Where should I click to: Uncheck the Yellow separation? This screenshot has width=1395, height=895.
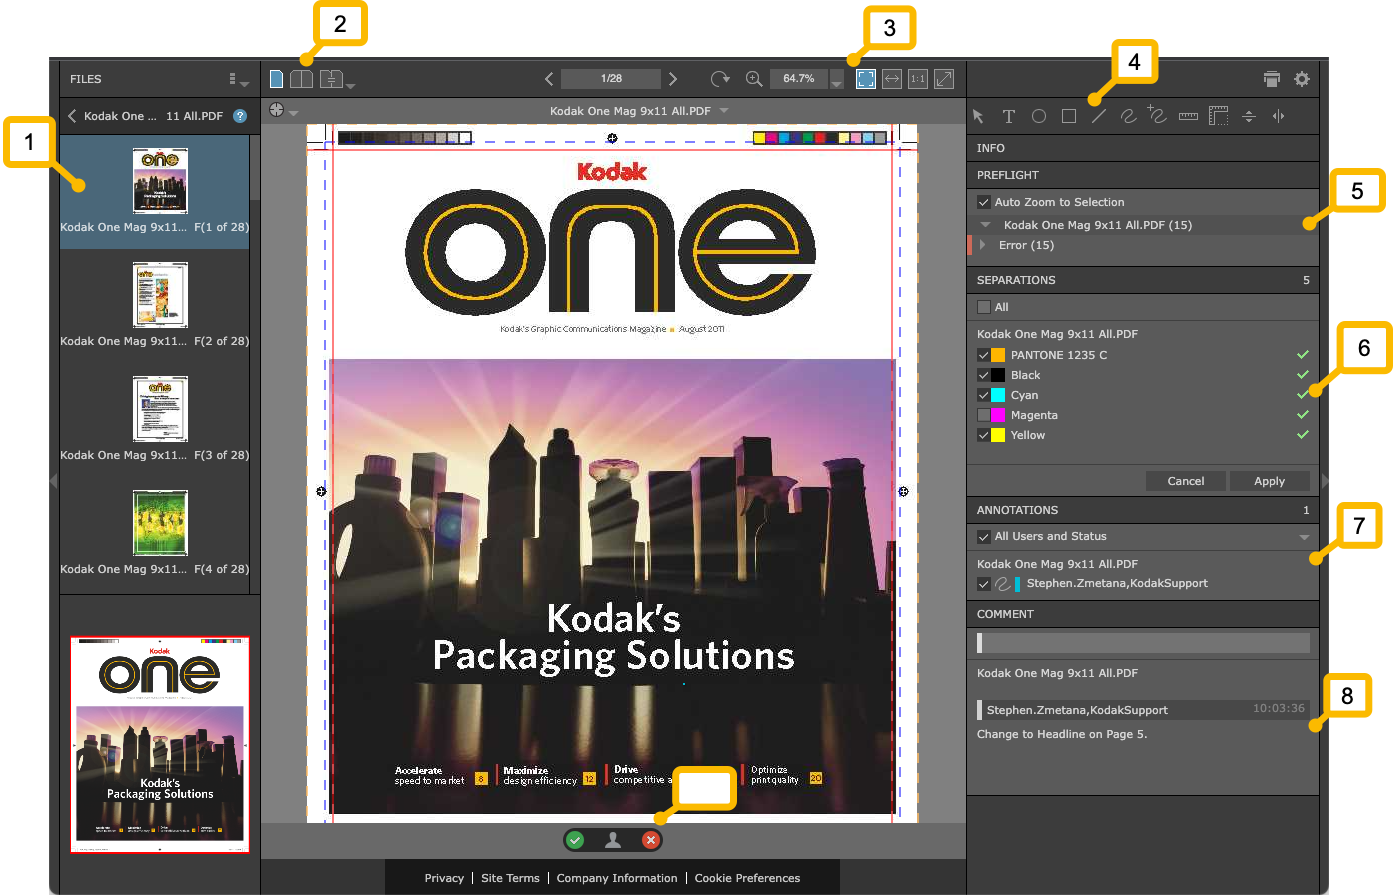tap(984, 435)
